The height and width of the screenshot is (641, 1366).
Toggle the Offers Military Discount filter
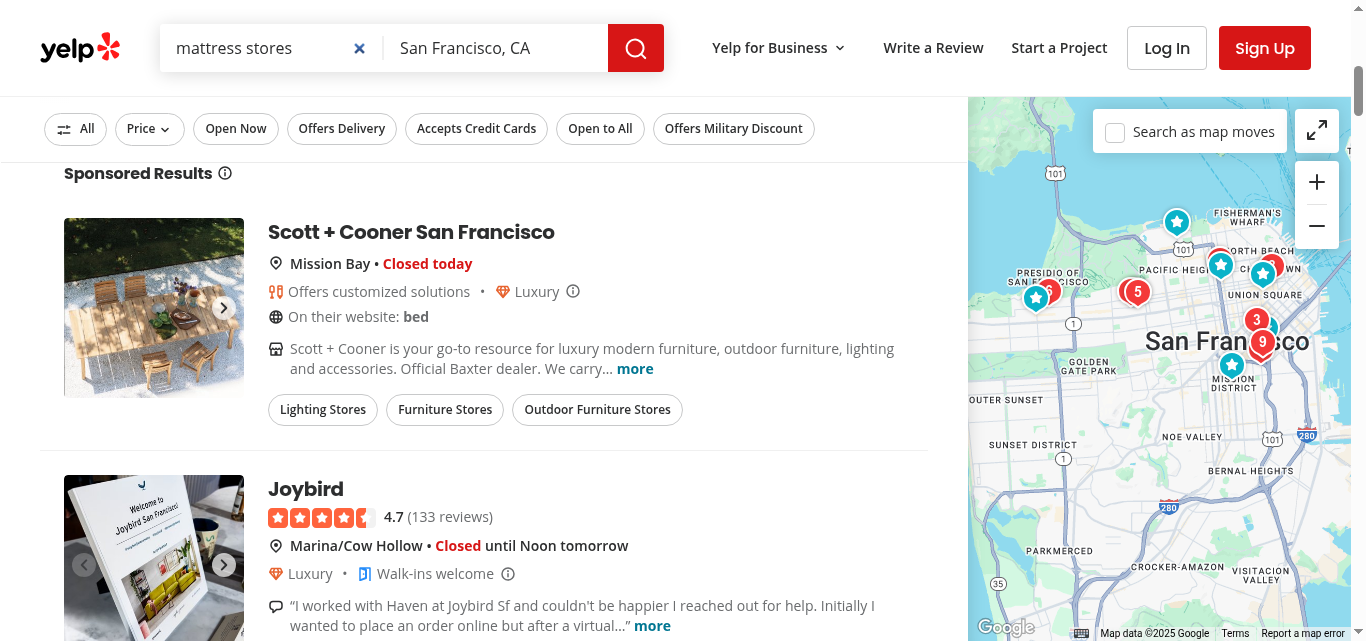click(734, 129)
